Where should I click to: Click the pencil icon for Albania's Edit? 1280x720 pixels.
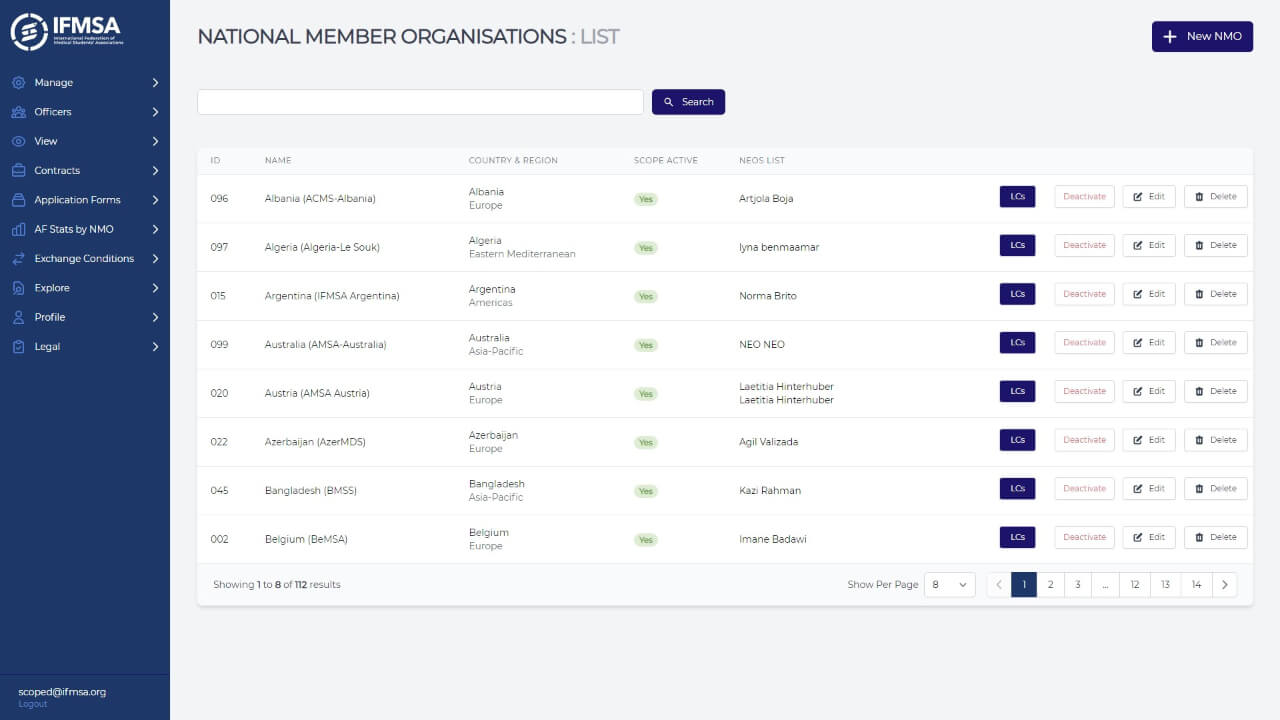click(1138, 197)
